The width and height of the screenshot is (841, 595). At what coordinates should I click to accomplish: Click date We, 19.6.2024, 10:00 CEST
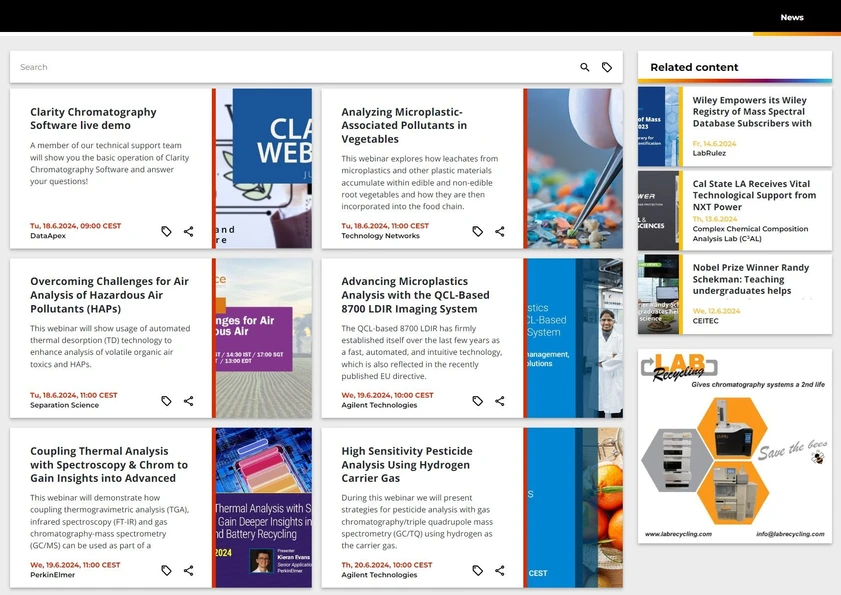[x=387, y=395]
